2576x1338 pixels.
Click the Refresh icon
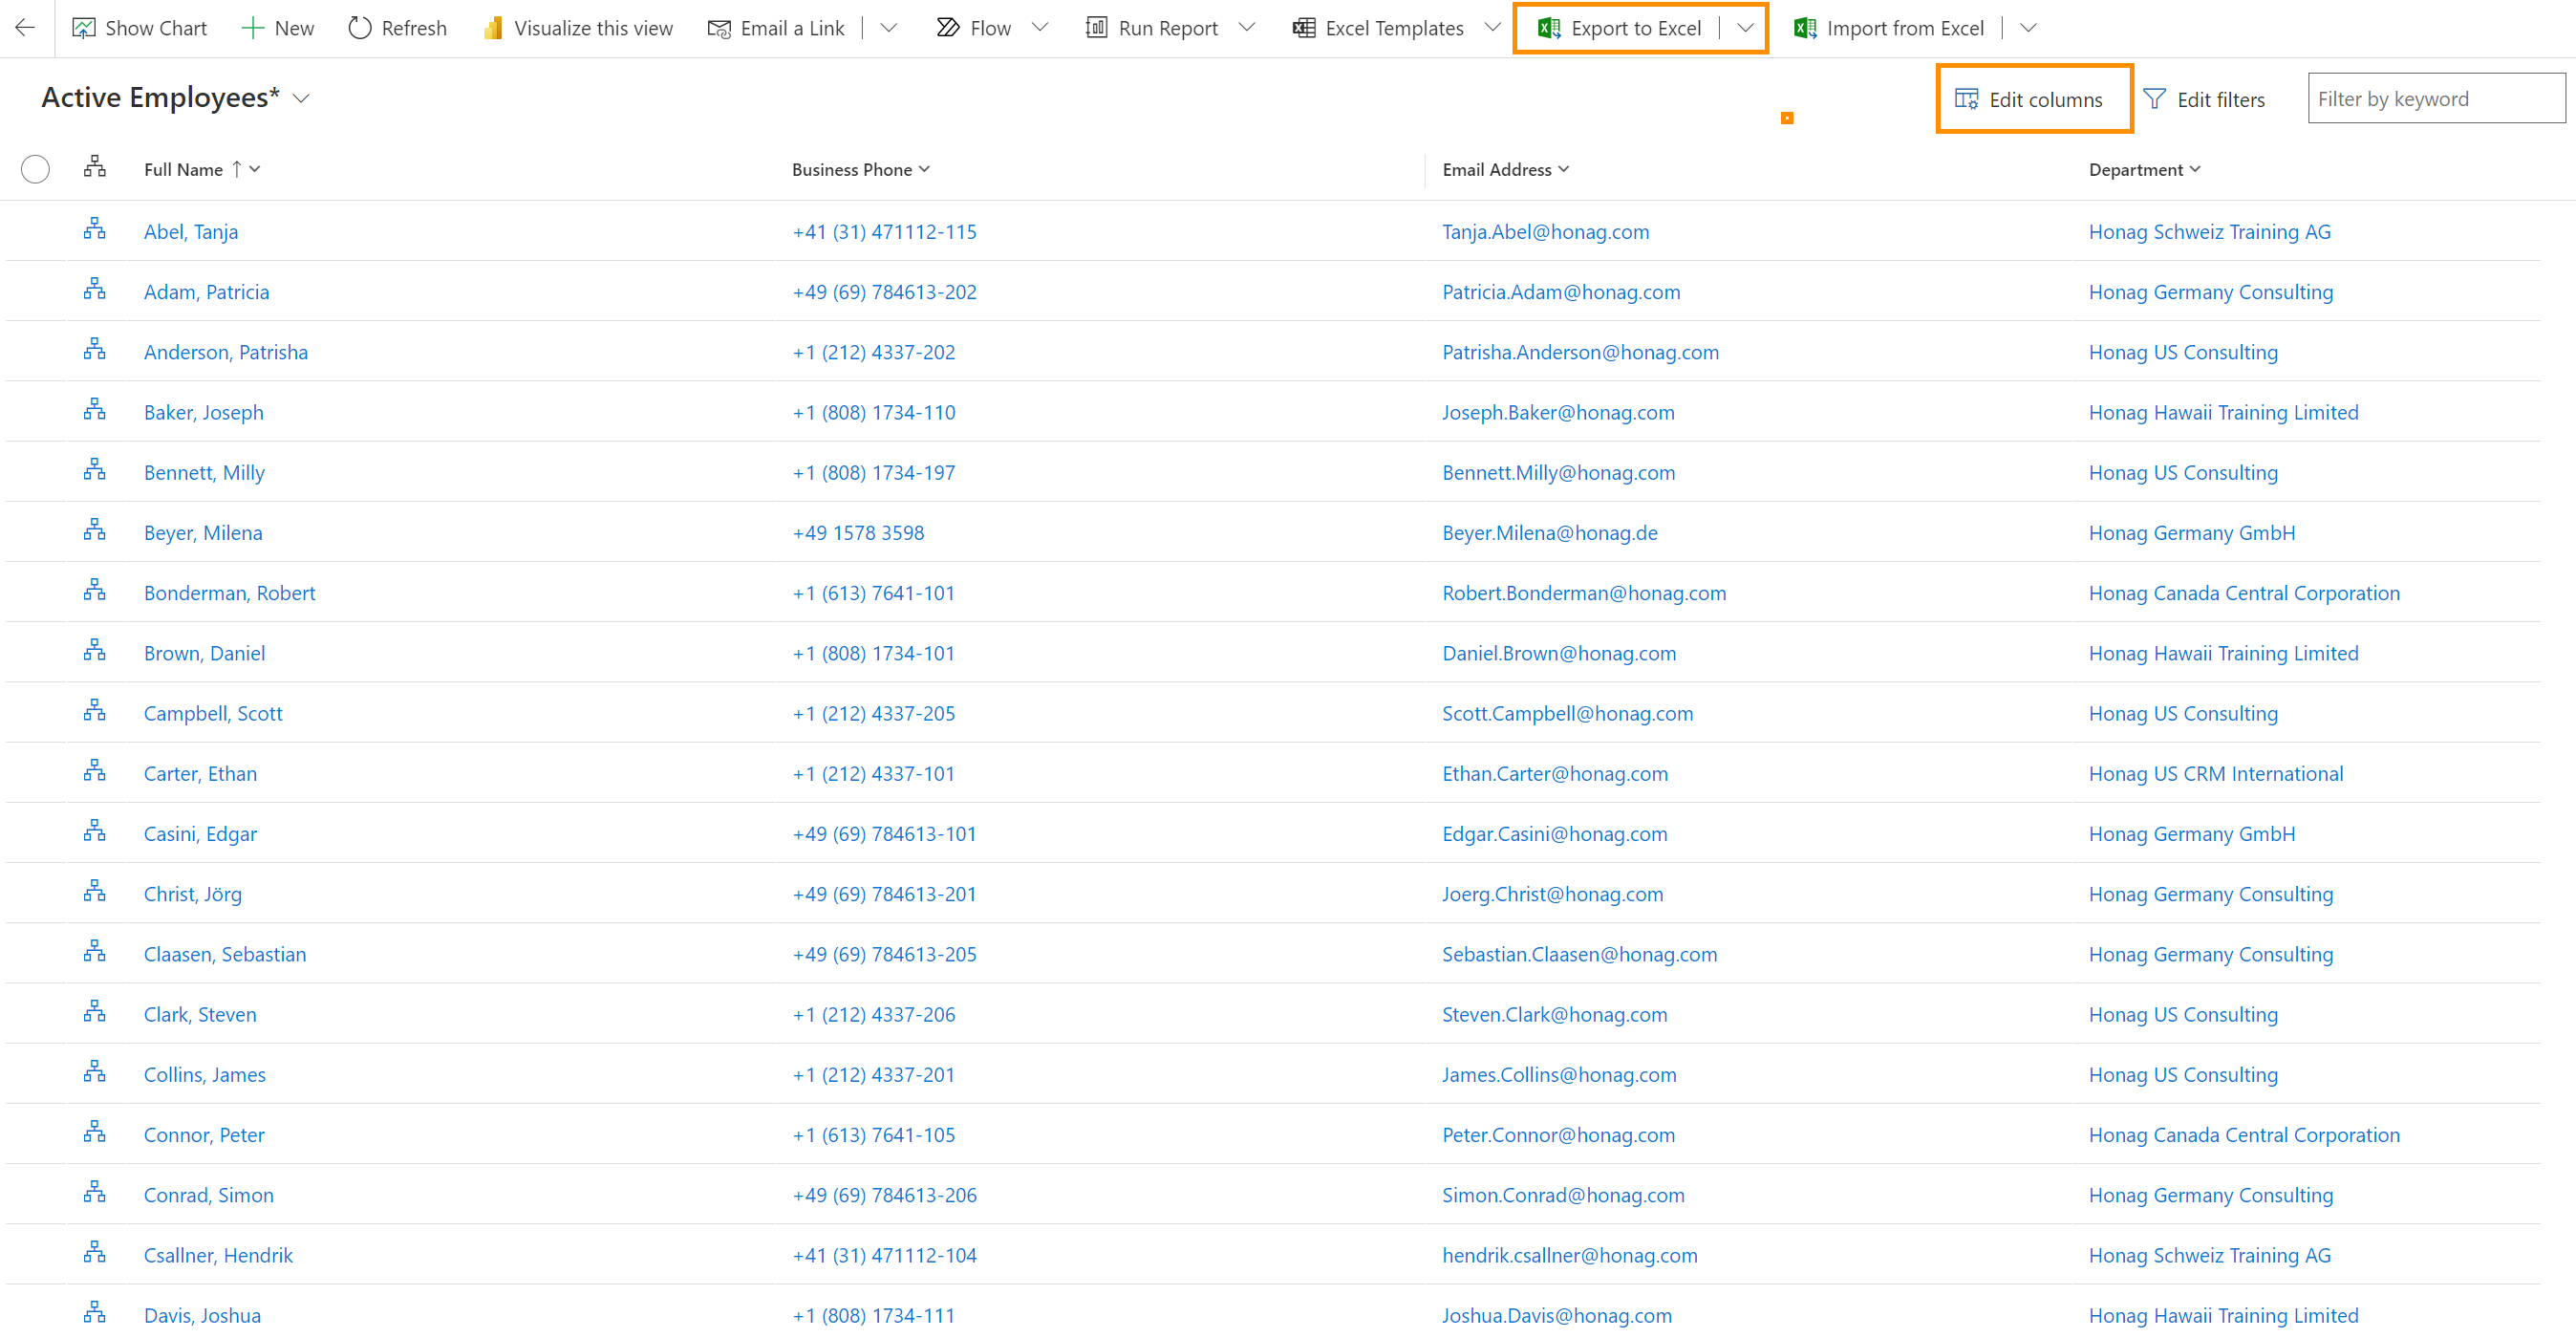click(359, 28)
